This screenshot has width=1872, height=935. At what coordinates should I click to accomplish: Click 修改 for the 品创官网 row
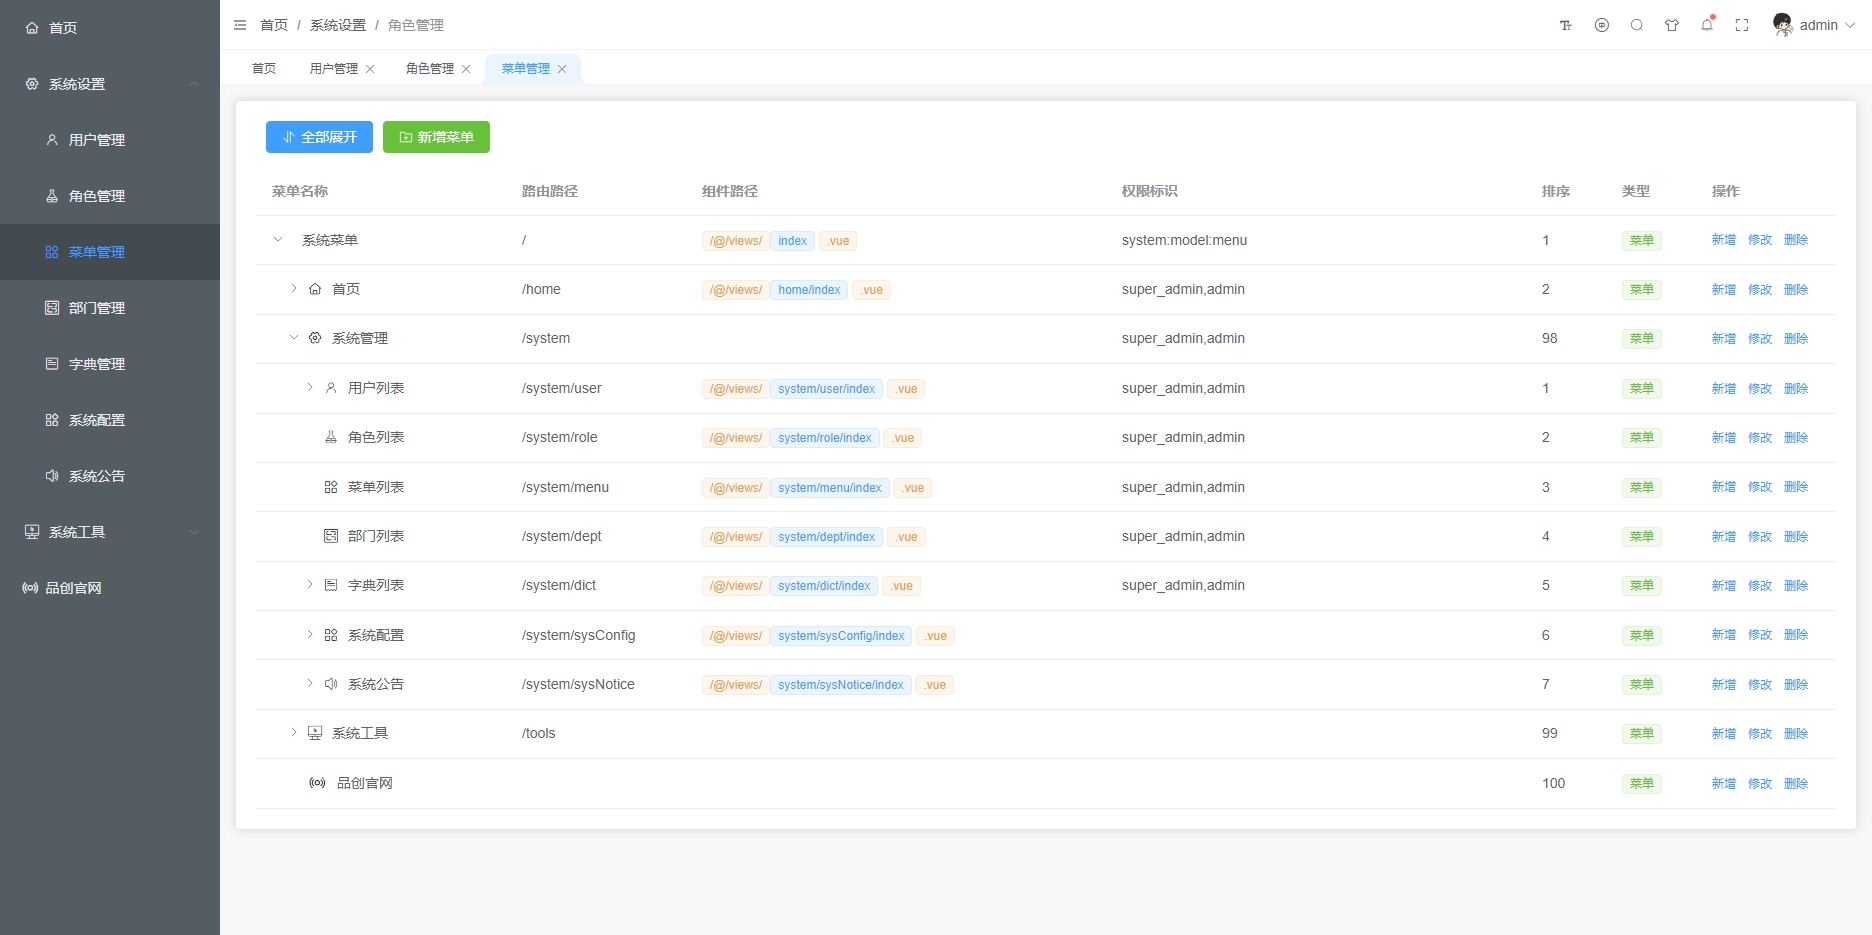1760,784
